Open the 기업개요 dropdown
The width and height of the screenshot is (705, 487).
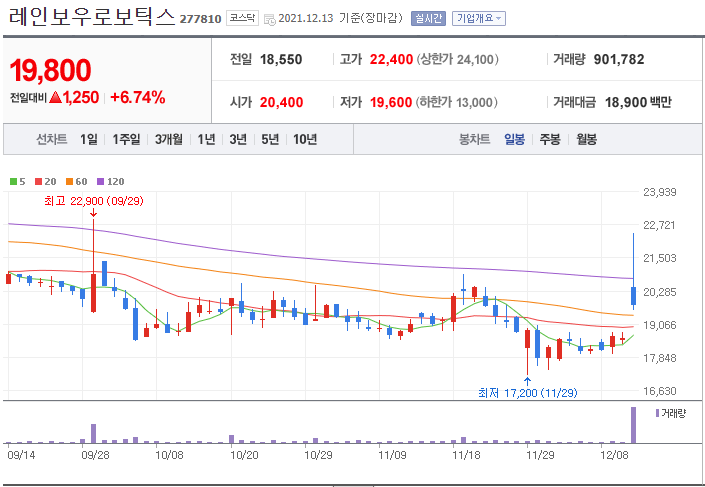point(479,18)
